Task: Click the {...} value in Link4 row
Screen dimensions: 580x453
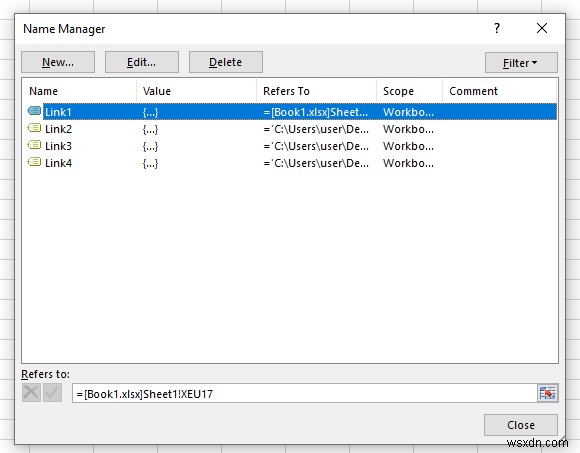Action: (x=151, y=163)
